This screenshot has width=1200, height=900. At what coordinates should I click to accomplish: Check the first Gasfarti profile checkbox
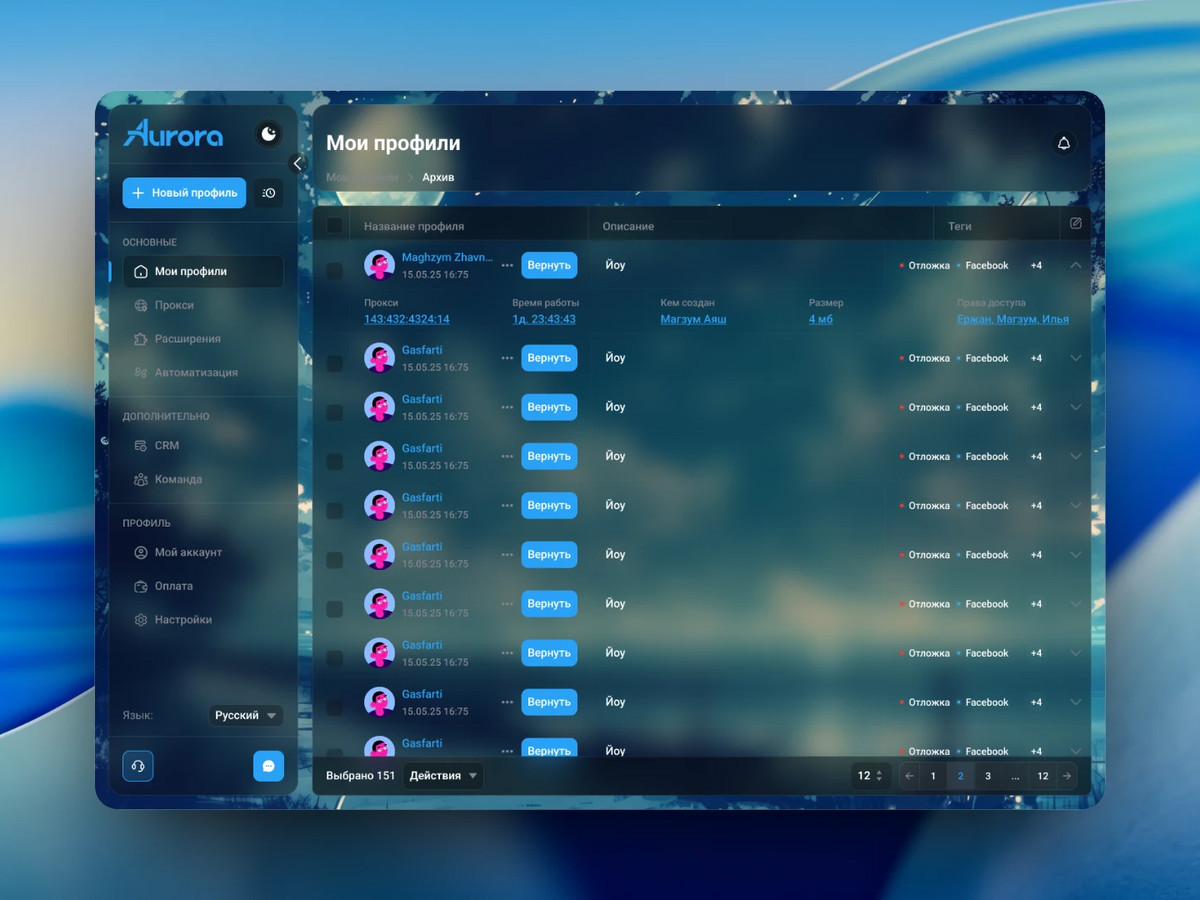tap(334, 363)
